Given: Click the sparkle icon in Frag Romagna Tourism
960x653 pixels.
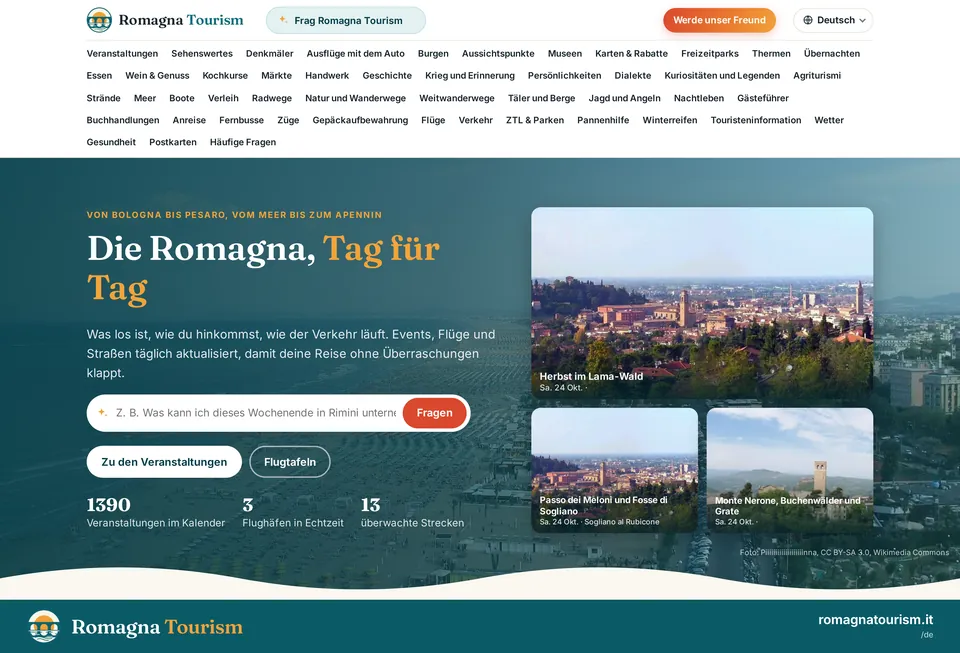Looking at the screenshot, I should pos(283,20).
